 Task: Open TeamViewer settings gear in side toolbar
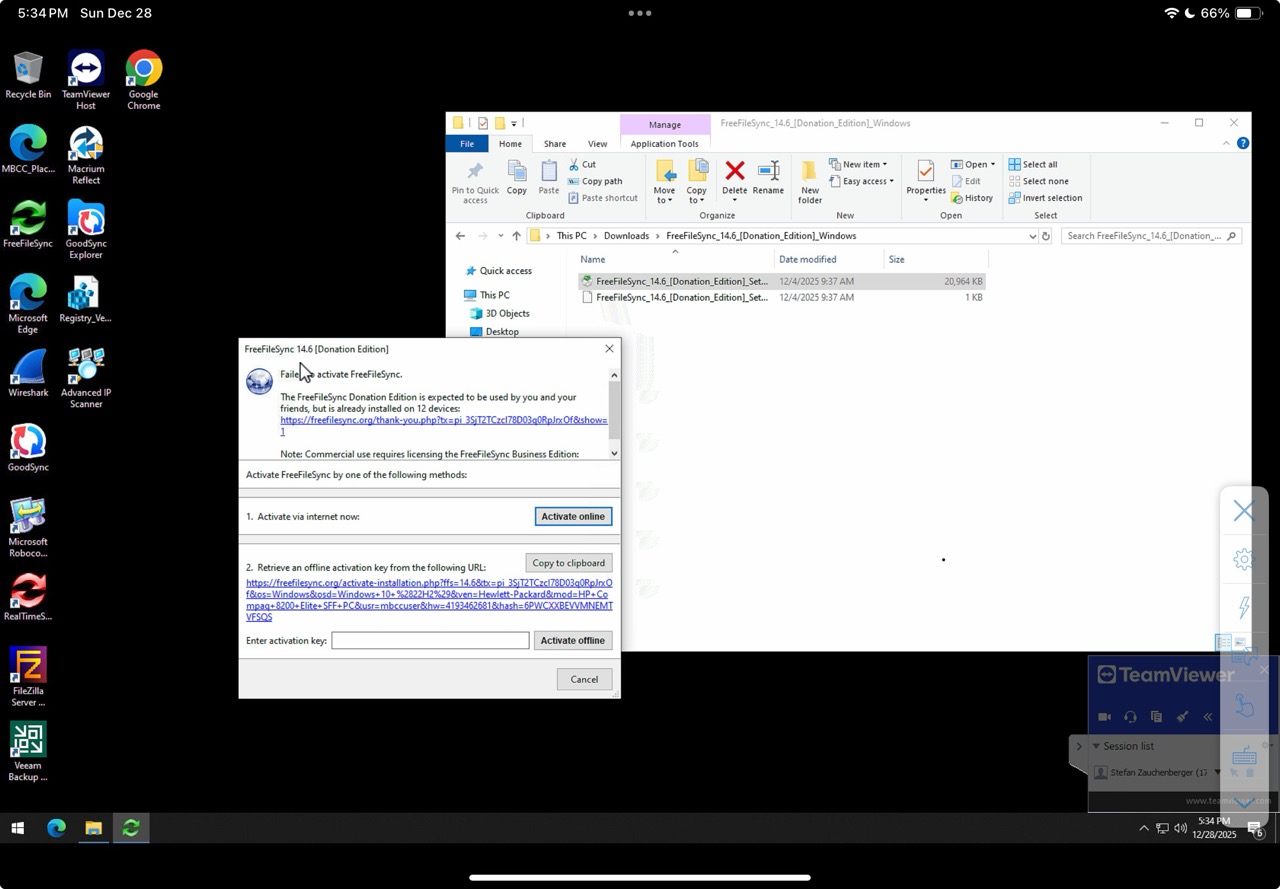pyautogui.click(x=1243, y=559)
